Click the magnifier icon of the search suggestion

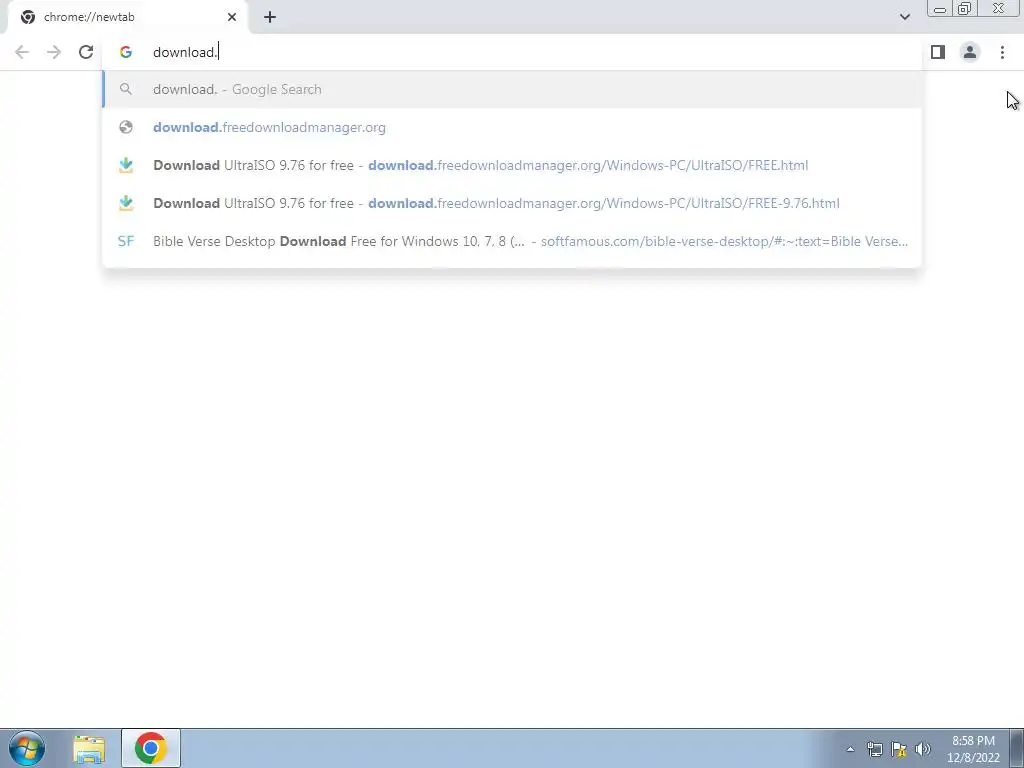(126, 89)
